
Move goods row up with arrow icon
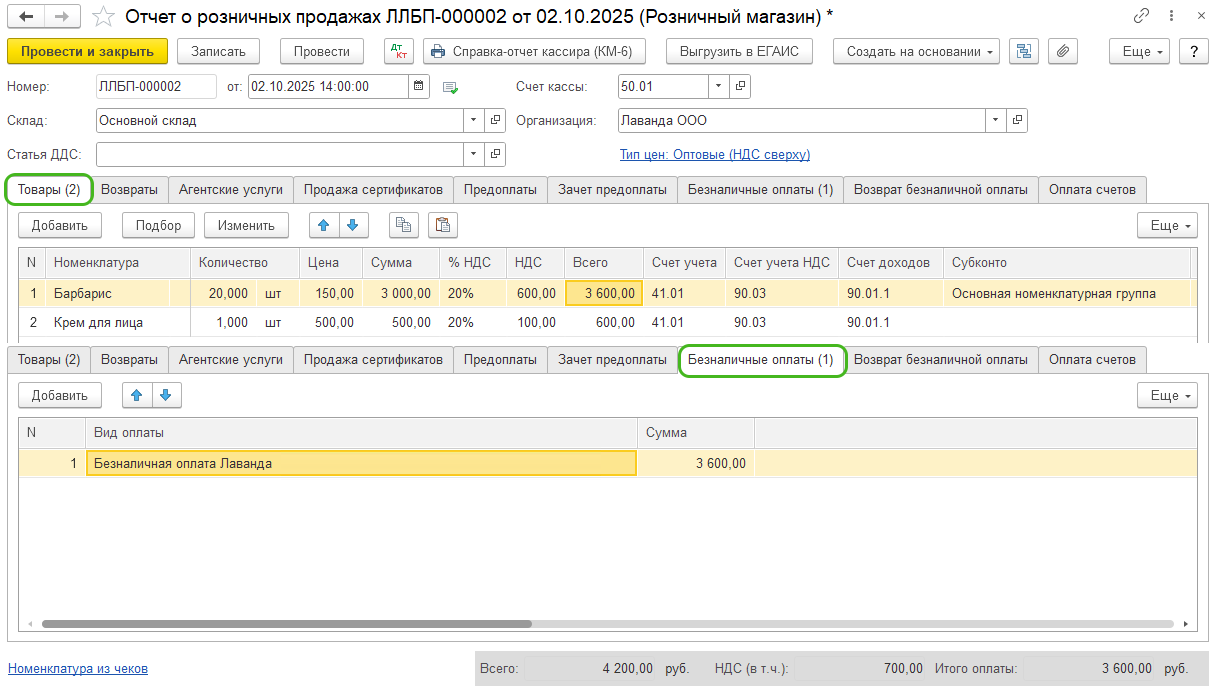click(x=323, y=225)
